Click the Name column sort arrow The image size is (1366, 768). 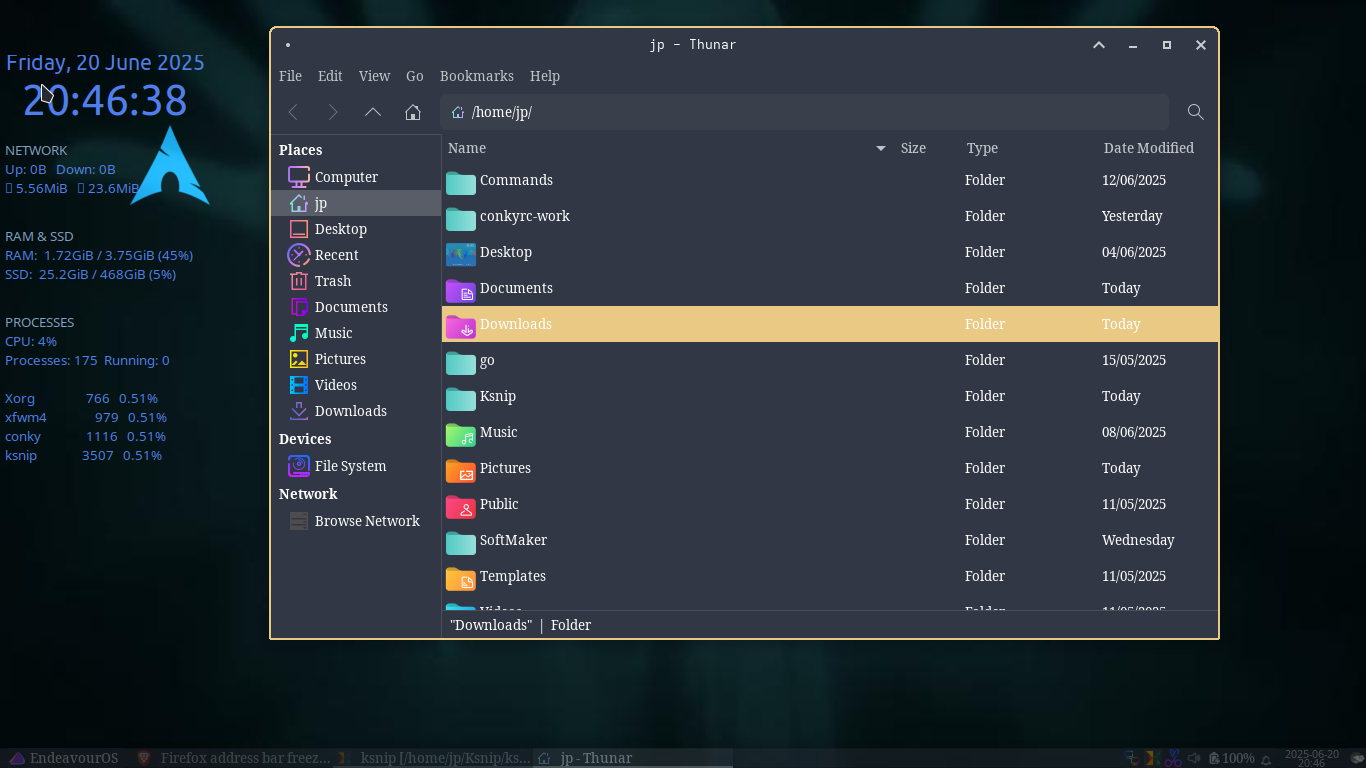coord(881,148)
